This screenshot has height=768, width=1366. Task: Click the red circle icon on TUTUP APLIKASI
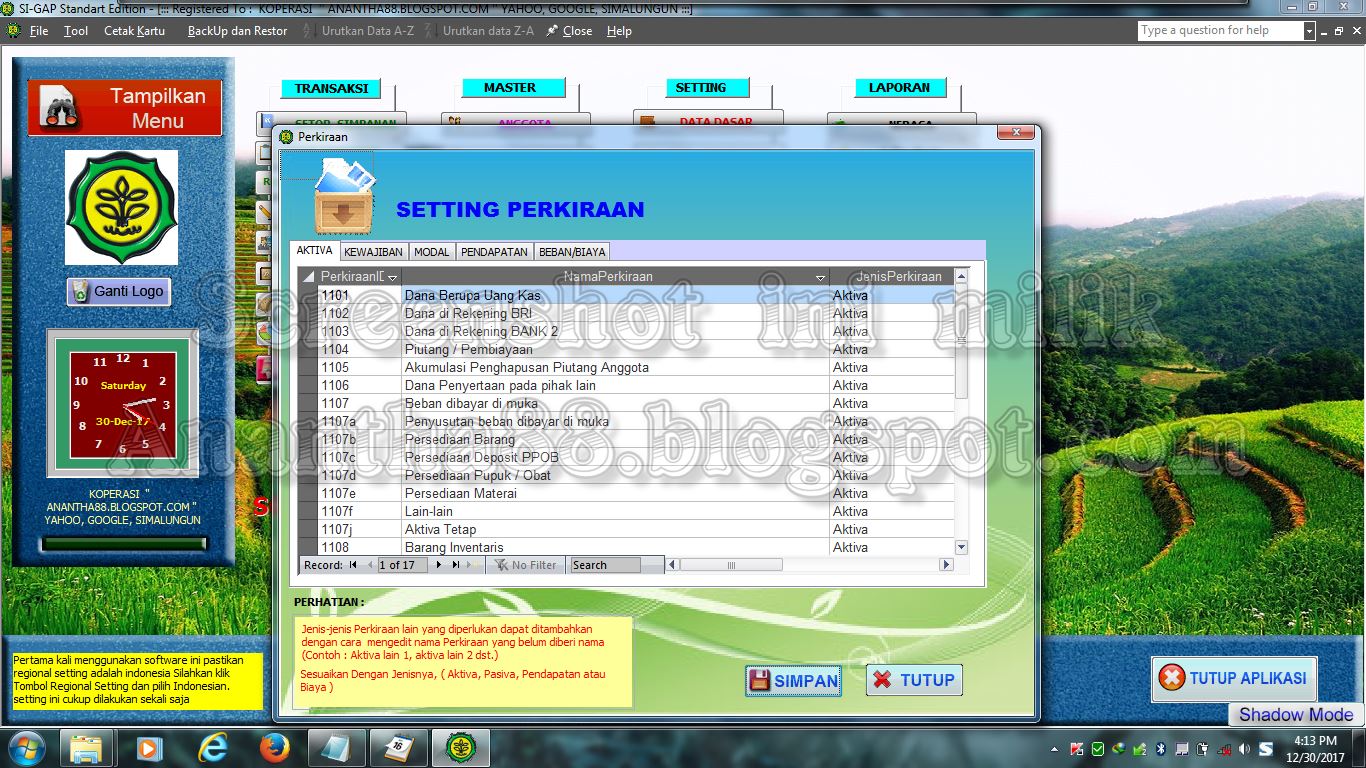tap(1171, 678)
